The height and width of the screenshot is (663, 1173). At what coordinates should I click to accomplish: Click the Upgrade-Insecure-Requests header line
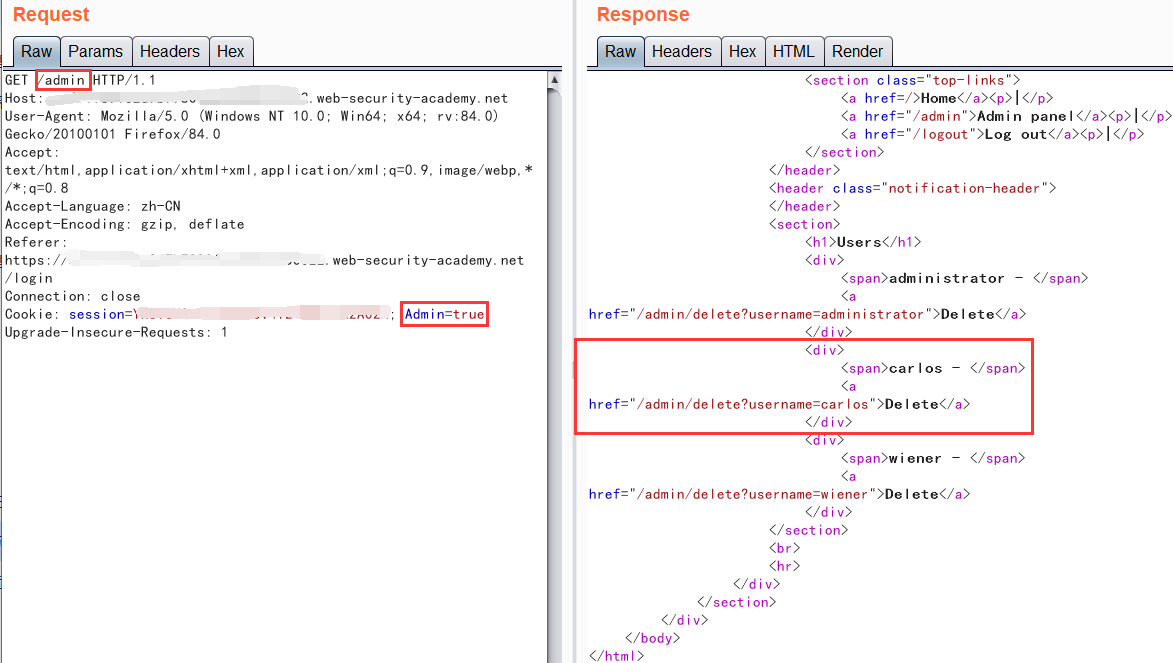pos(116,332)
